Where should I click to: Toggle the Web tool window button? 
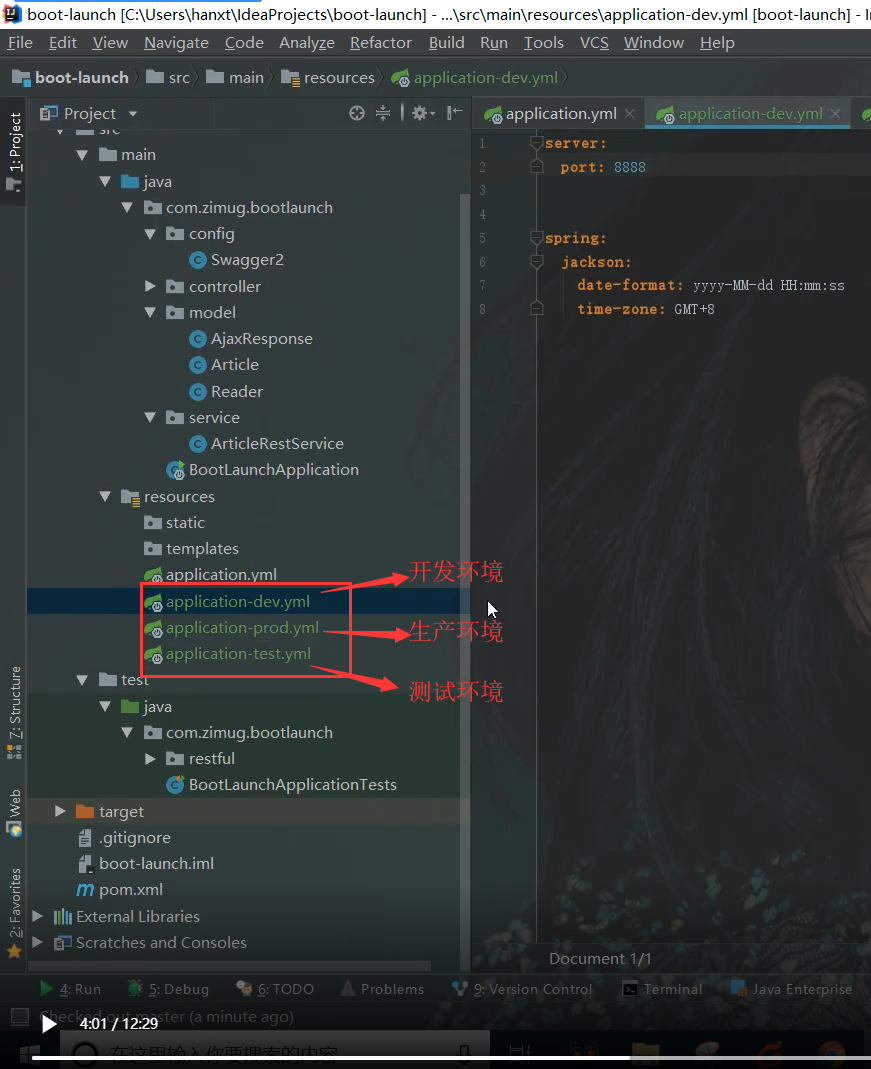click(14, 813)
